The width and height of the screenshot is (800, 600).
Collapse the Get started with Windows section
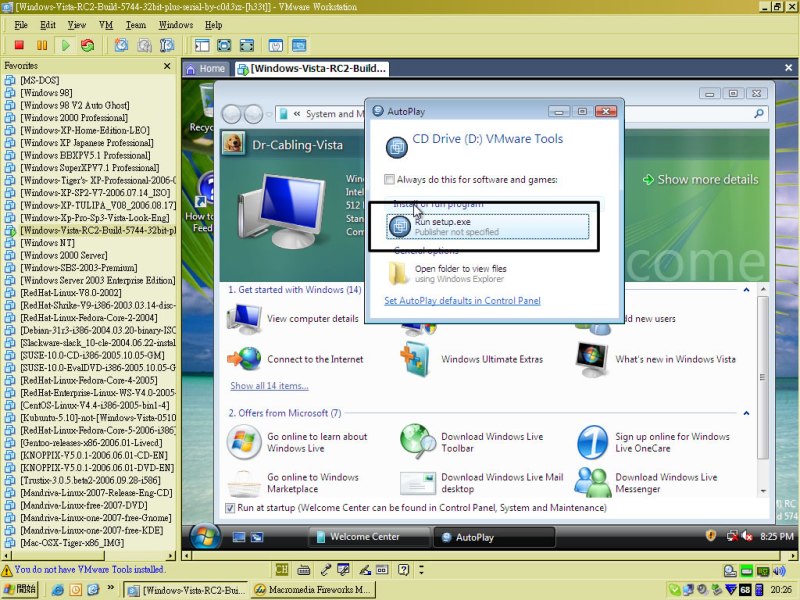(x=746, y=290)
